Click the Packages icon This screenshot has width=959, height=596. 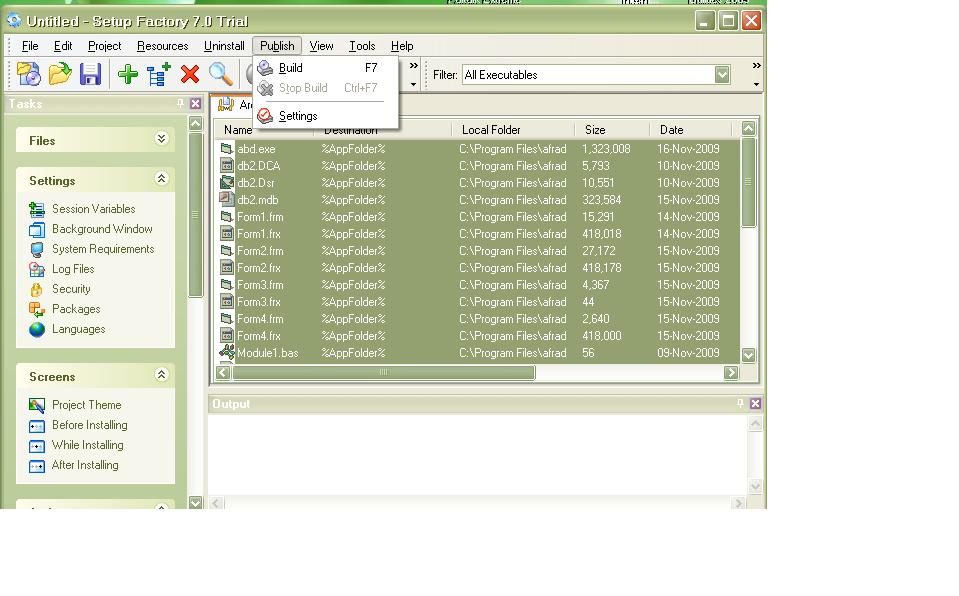37,310
